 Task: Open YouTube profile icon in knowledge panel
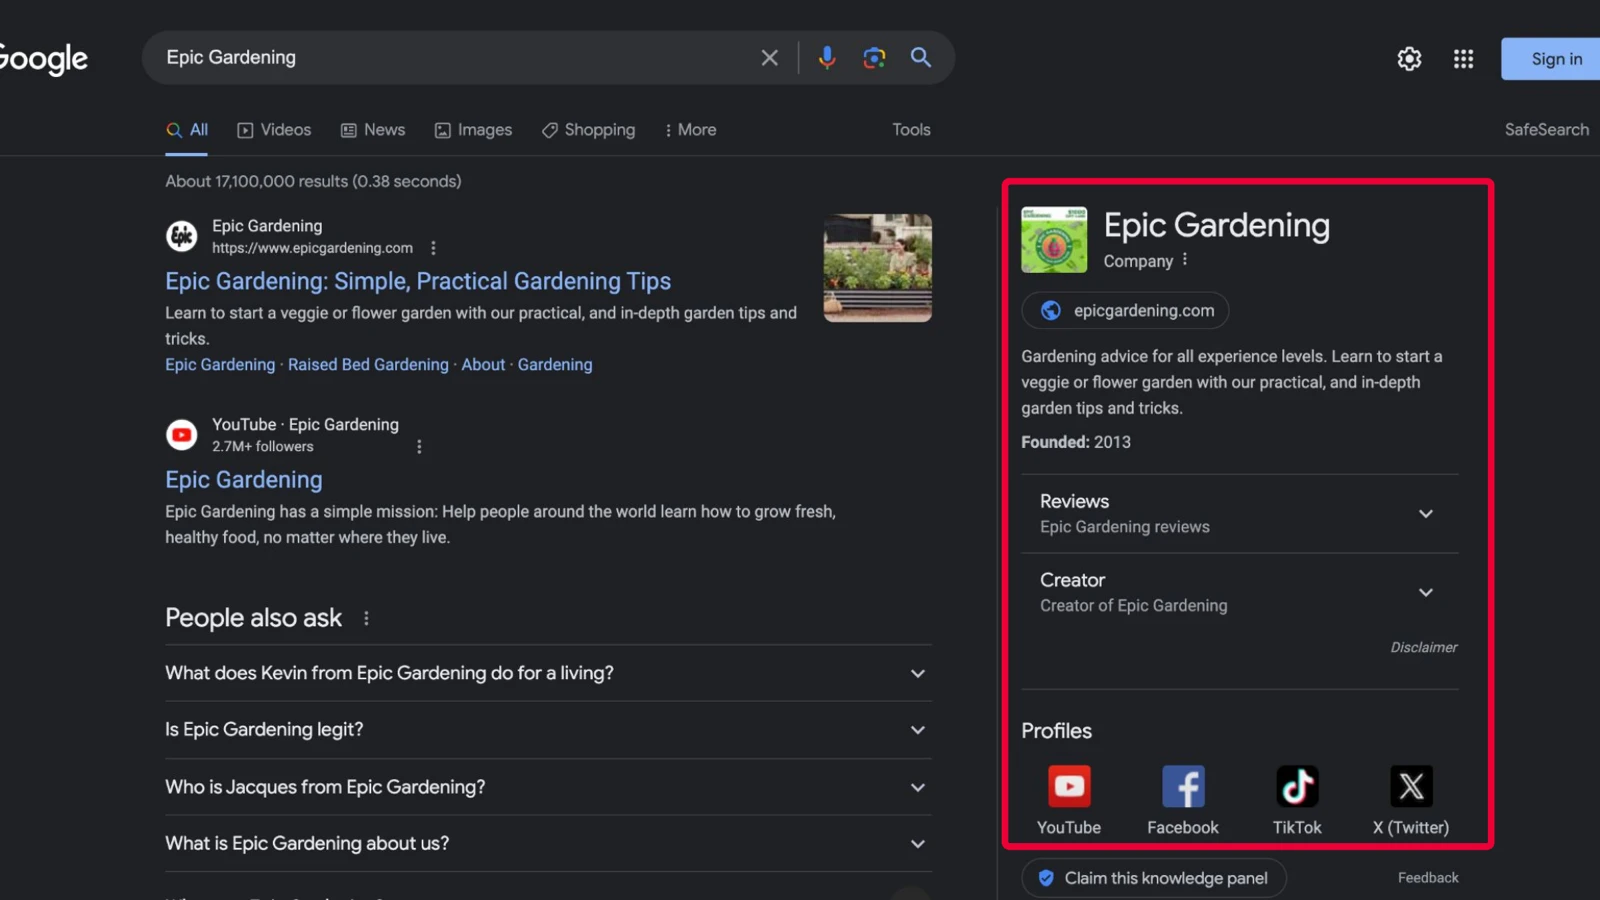click(1069, 786)
